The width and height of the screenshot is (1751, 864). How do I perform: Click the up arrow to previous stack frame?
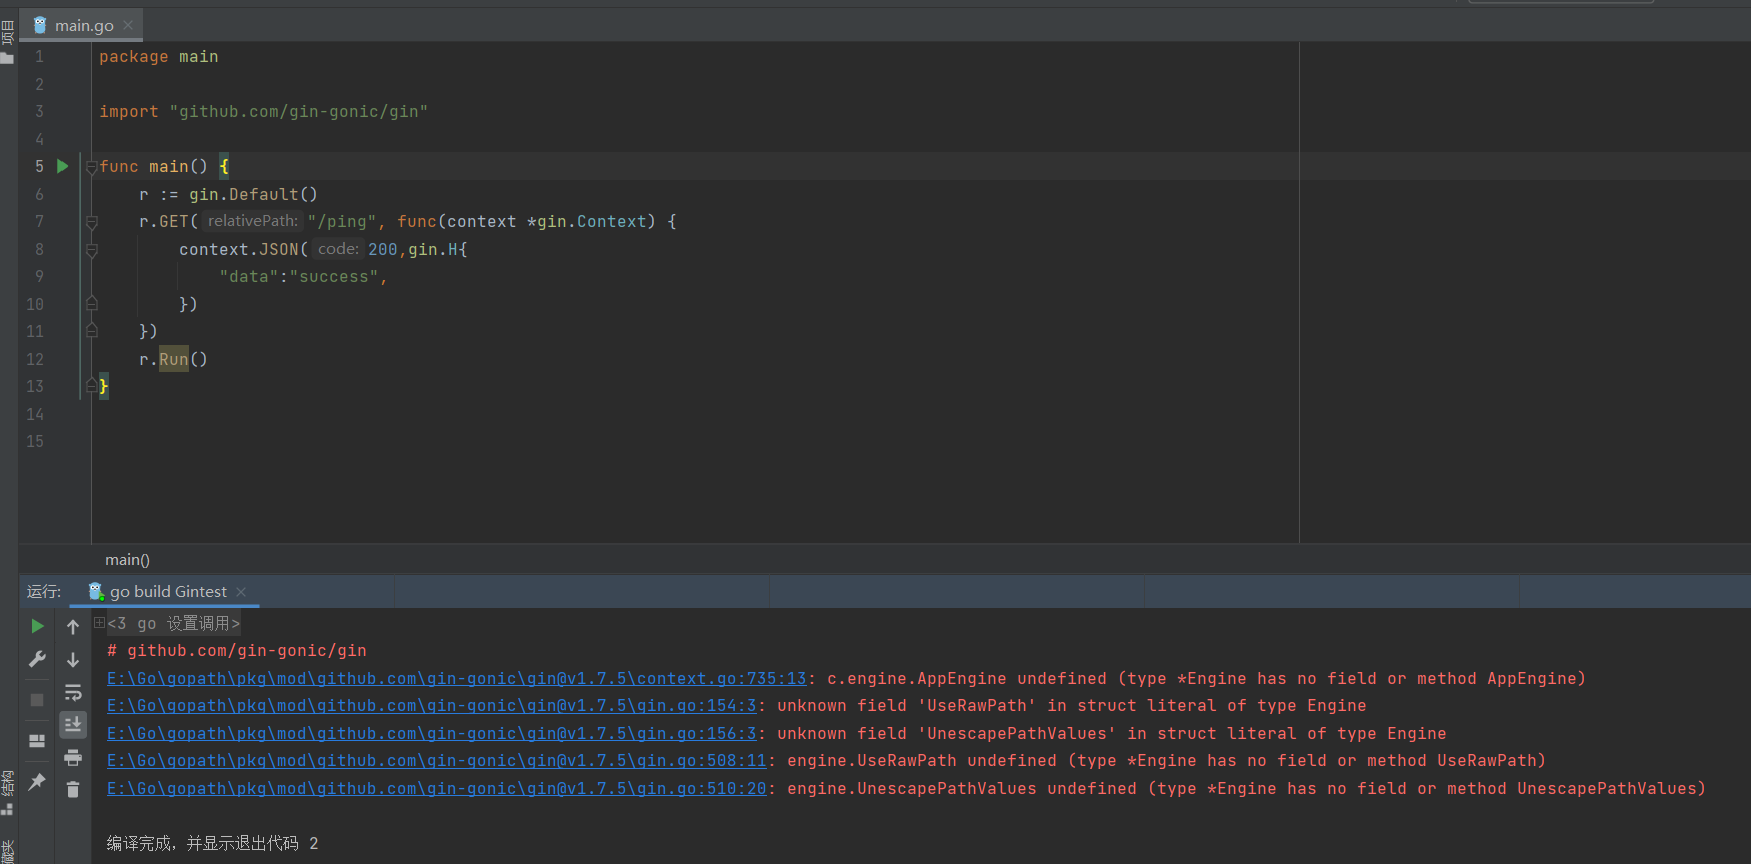tap(73, 627)
